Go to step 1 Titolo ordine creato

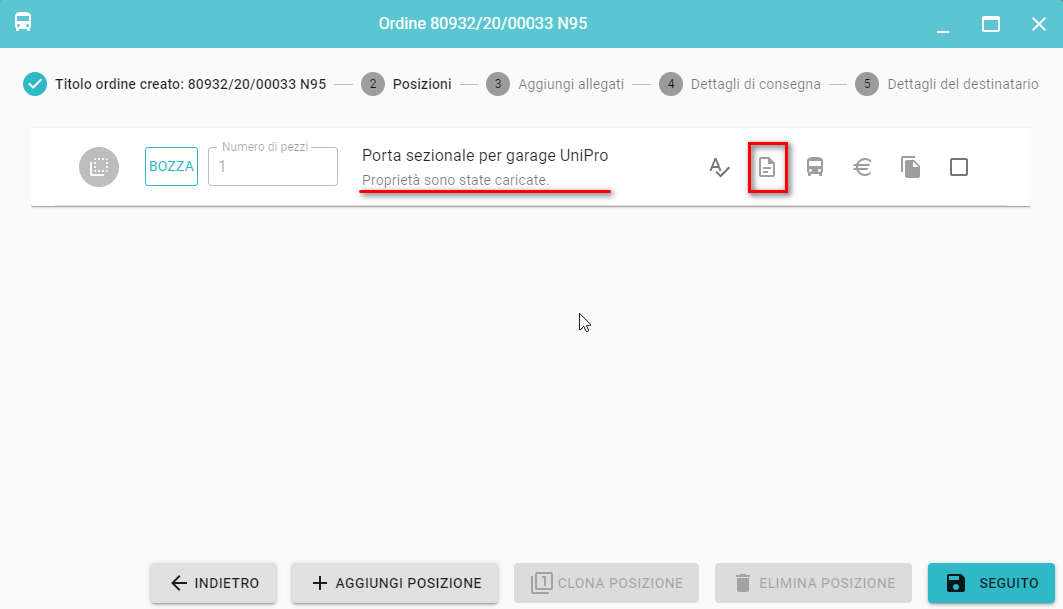175,84
